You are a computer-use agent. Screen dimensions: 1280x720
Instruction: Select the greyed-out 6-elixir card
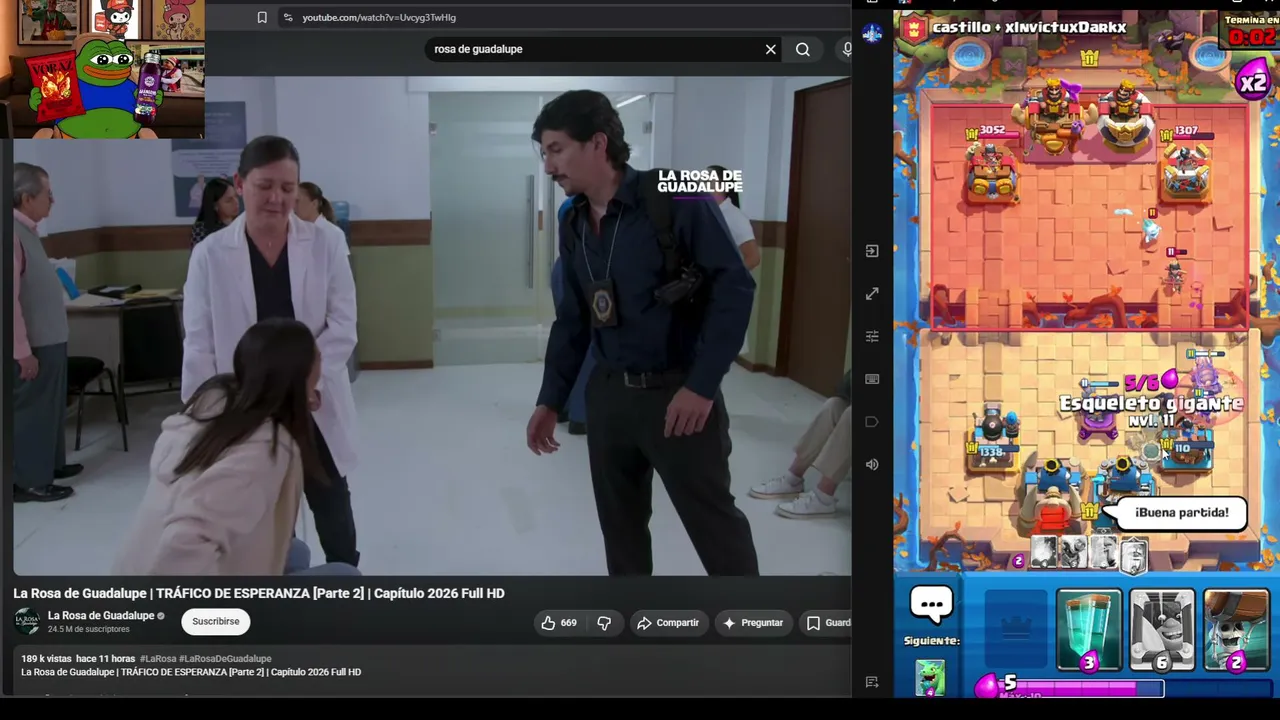(1162, 630)
